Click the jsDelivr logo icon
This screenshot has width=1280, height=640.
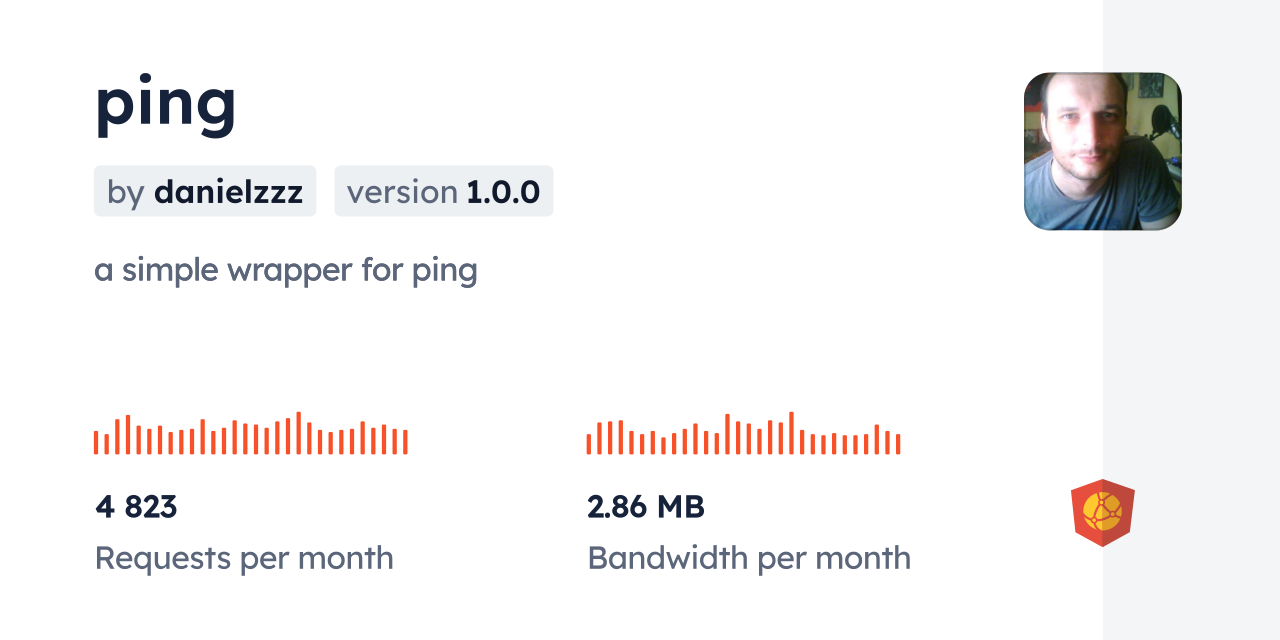[x=1102, y=512]
